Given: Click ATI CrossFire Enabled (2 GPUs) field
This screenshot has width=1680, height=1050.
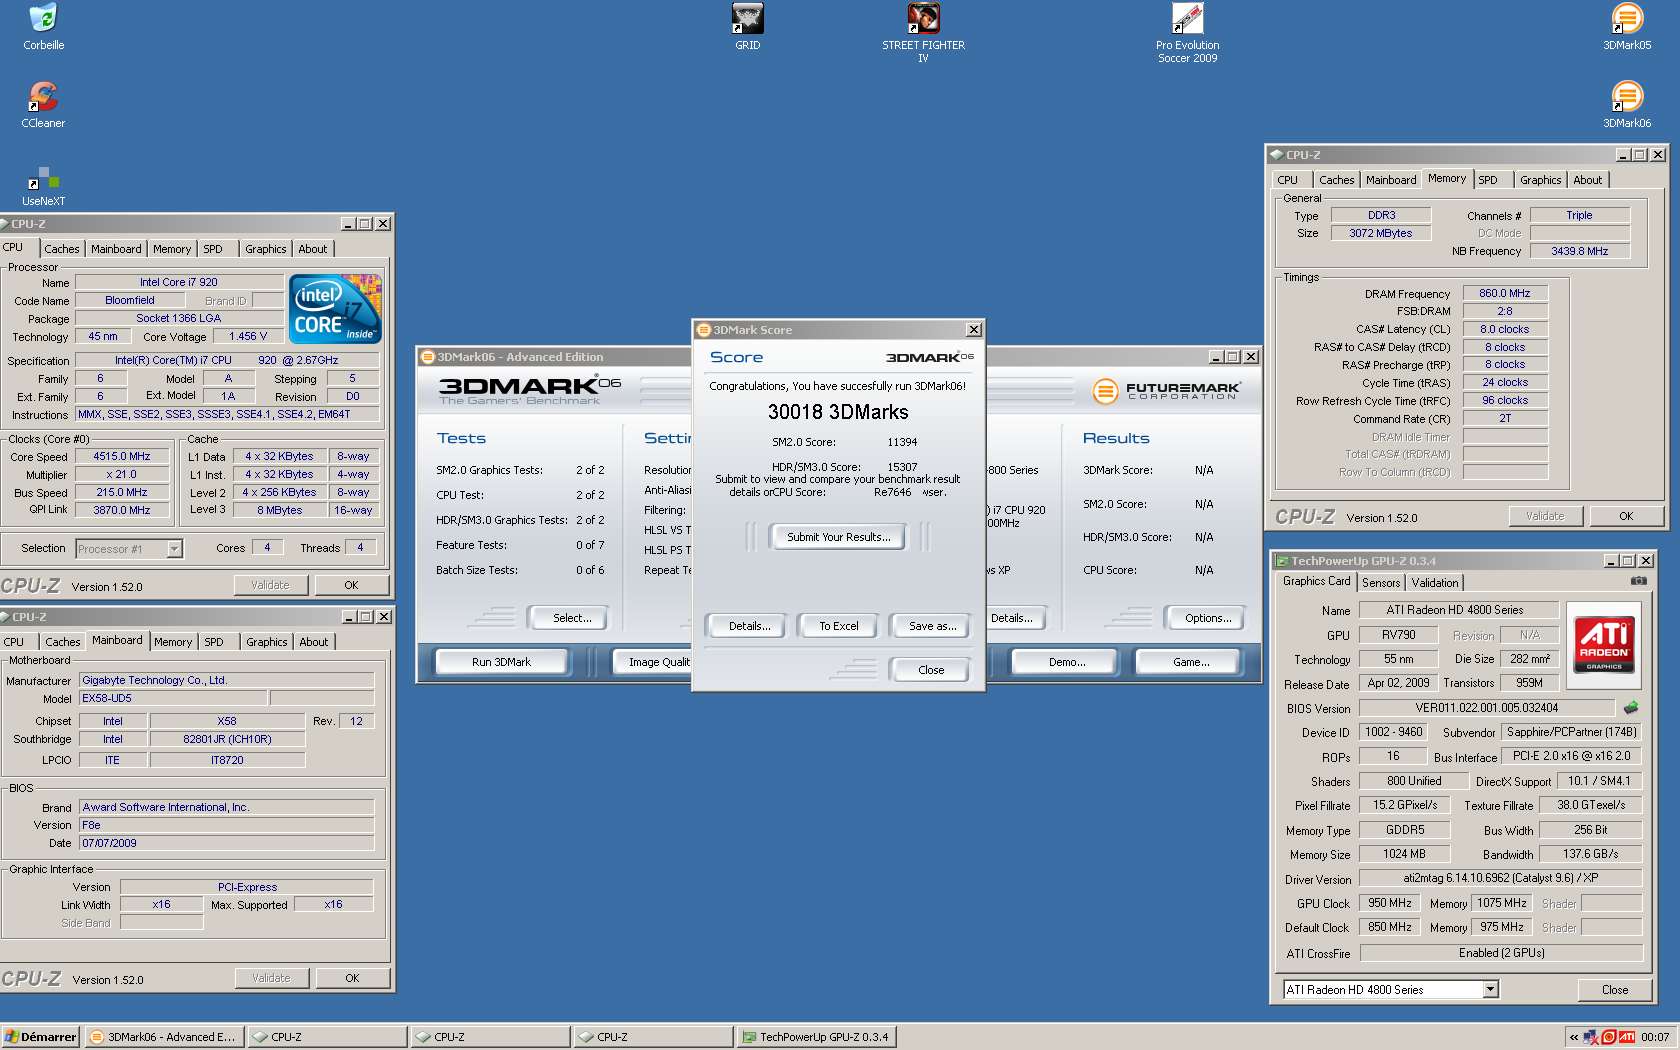Looking at the screenshot, I should coord(1501,953).
